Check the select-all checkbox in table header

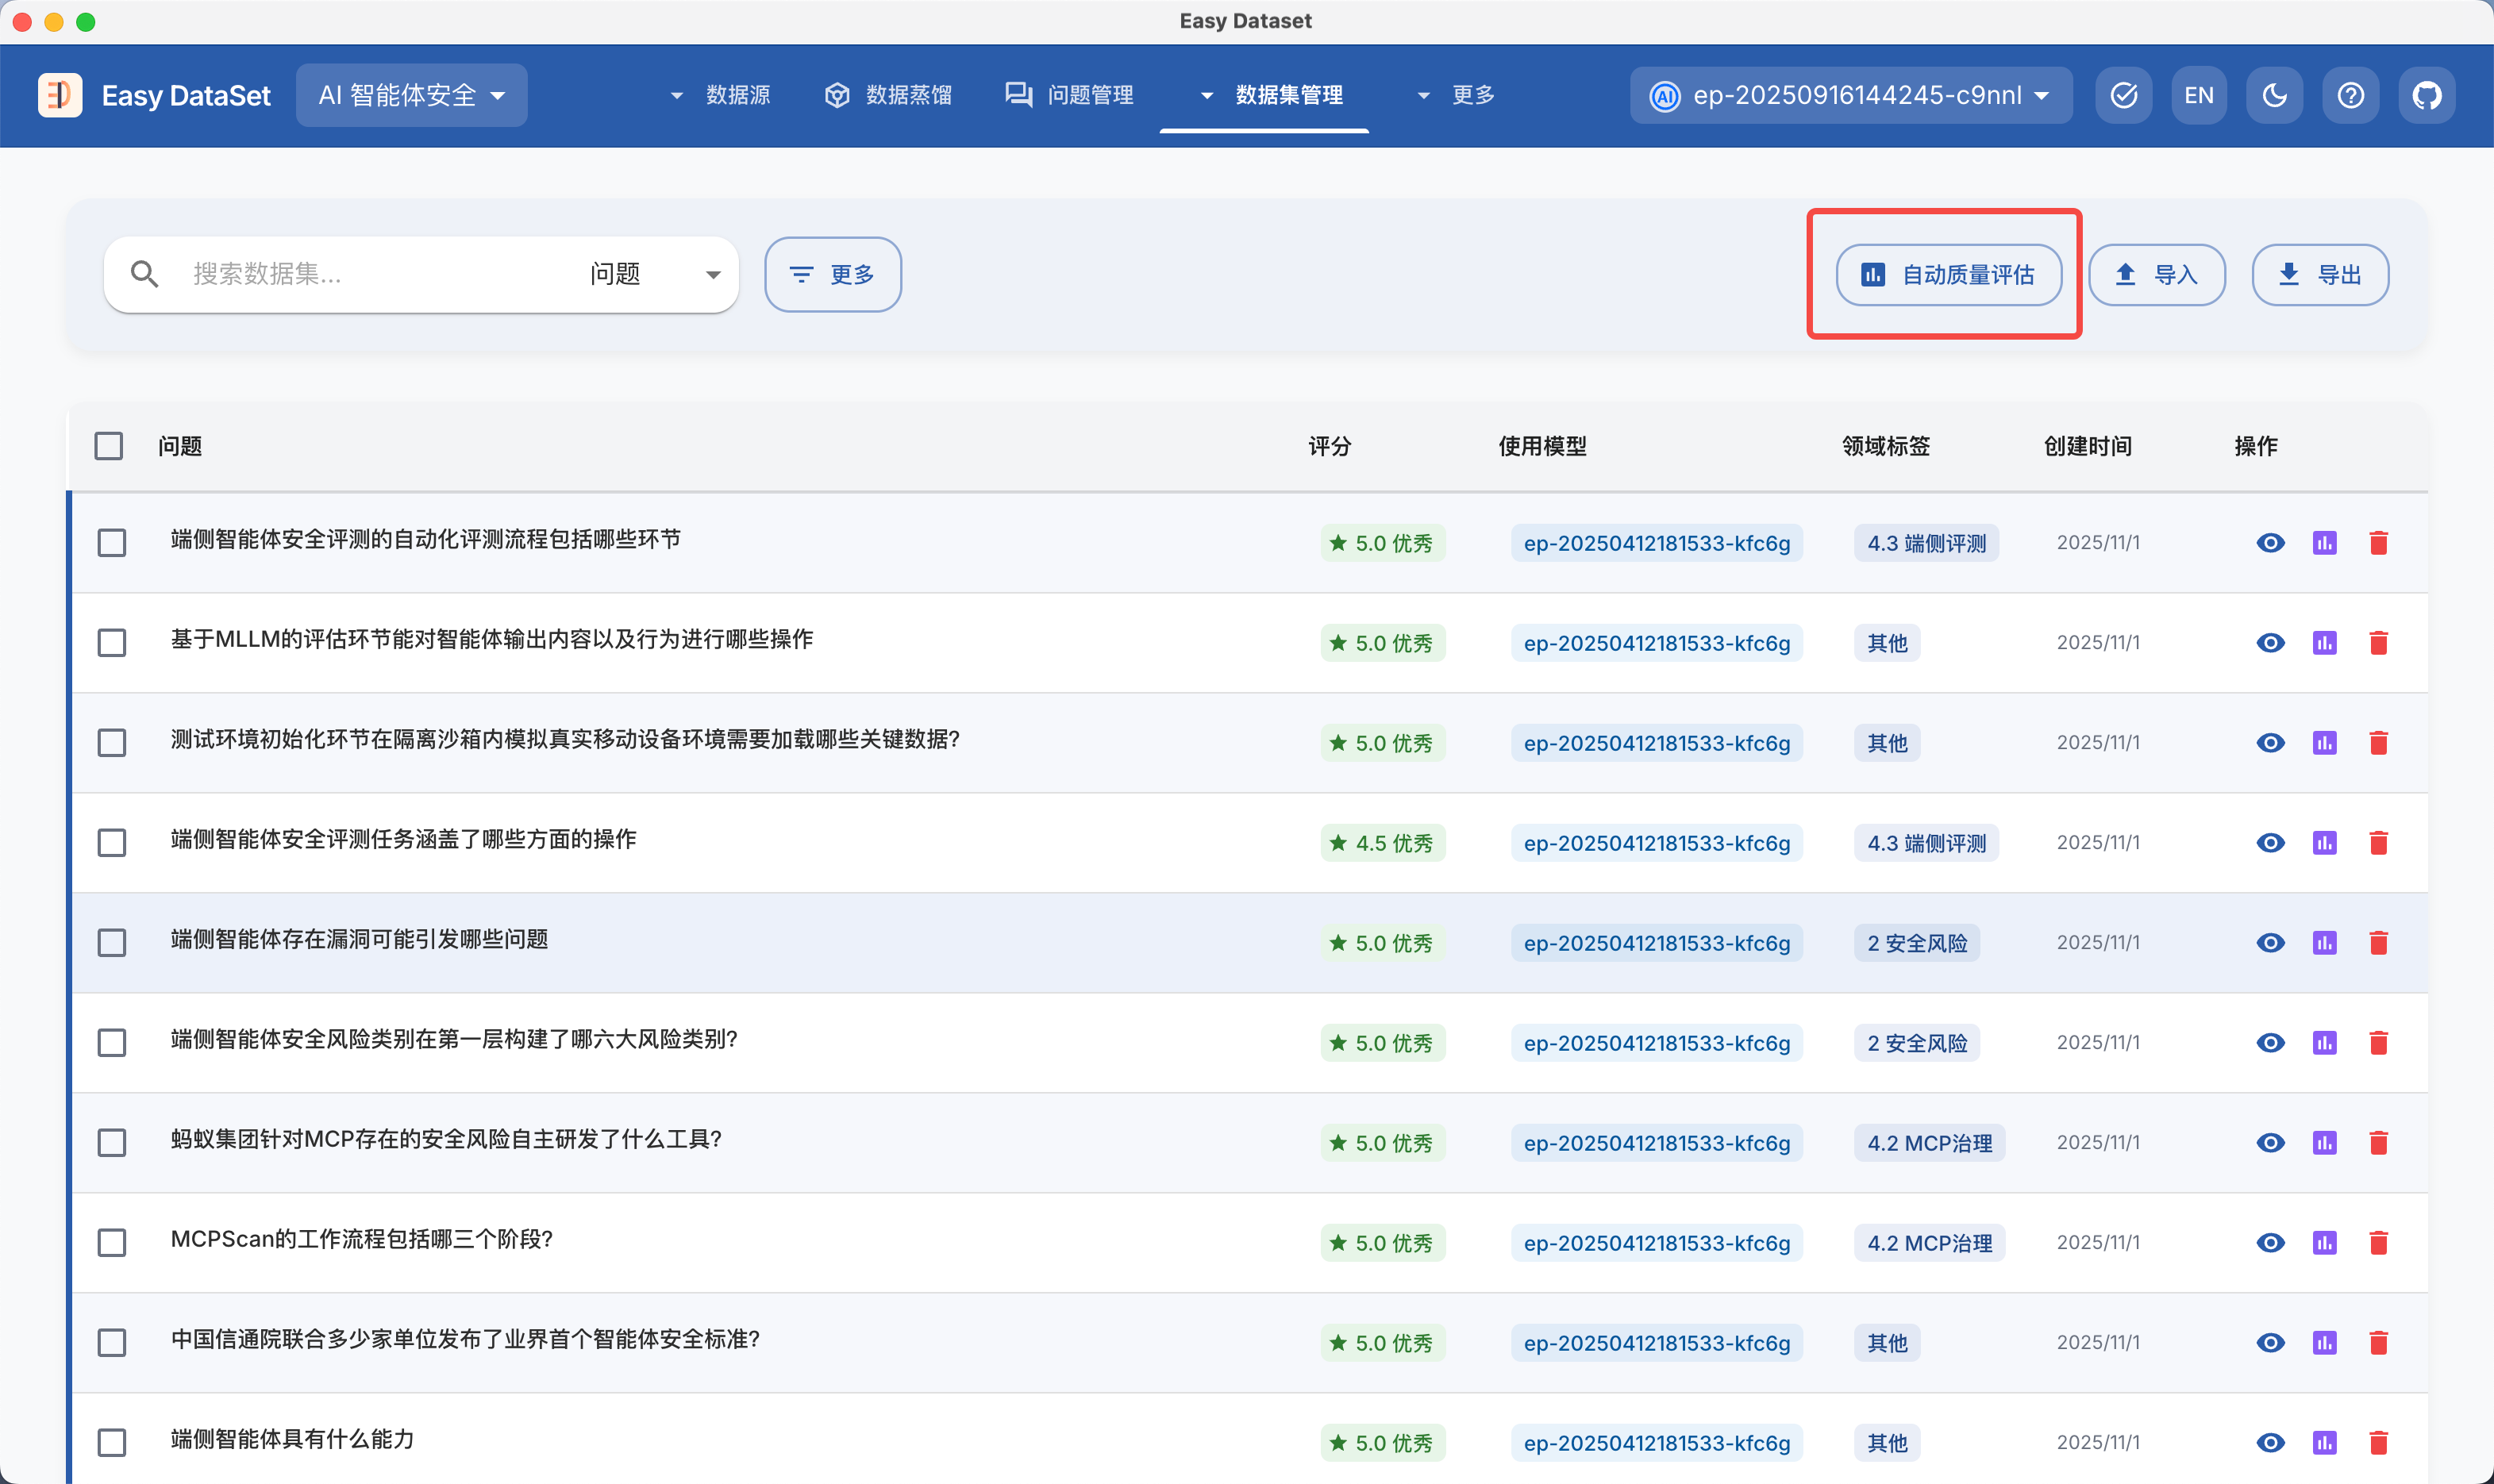point(109,446)
